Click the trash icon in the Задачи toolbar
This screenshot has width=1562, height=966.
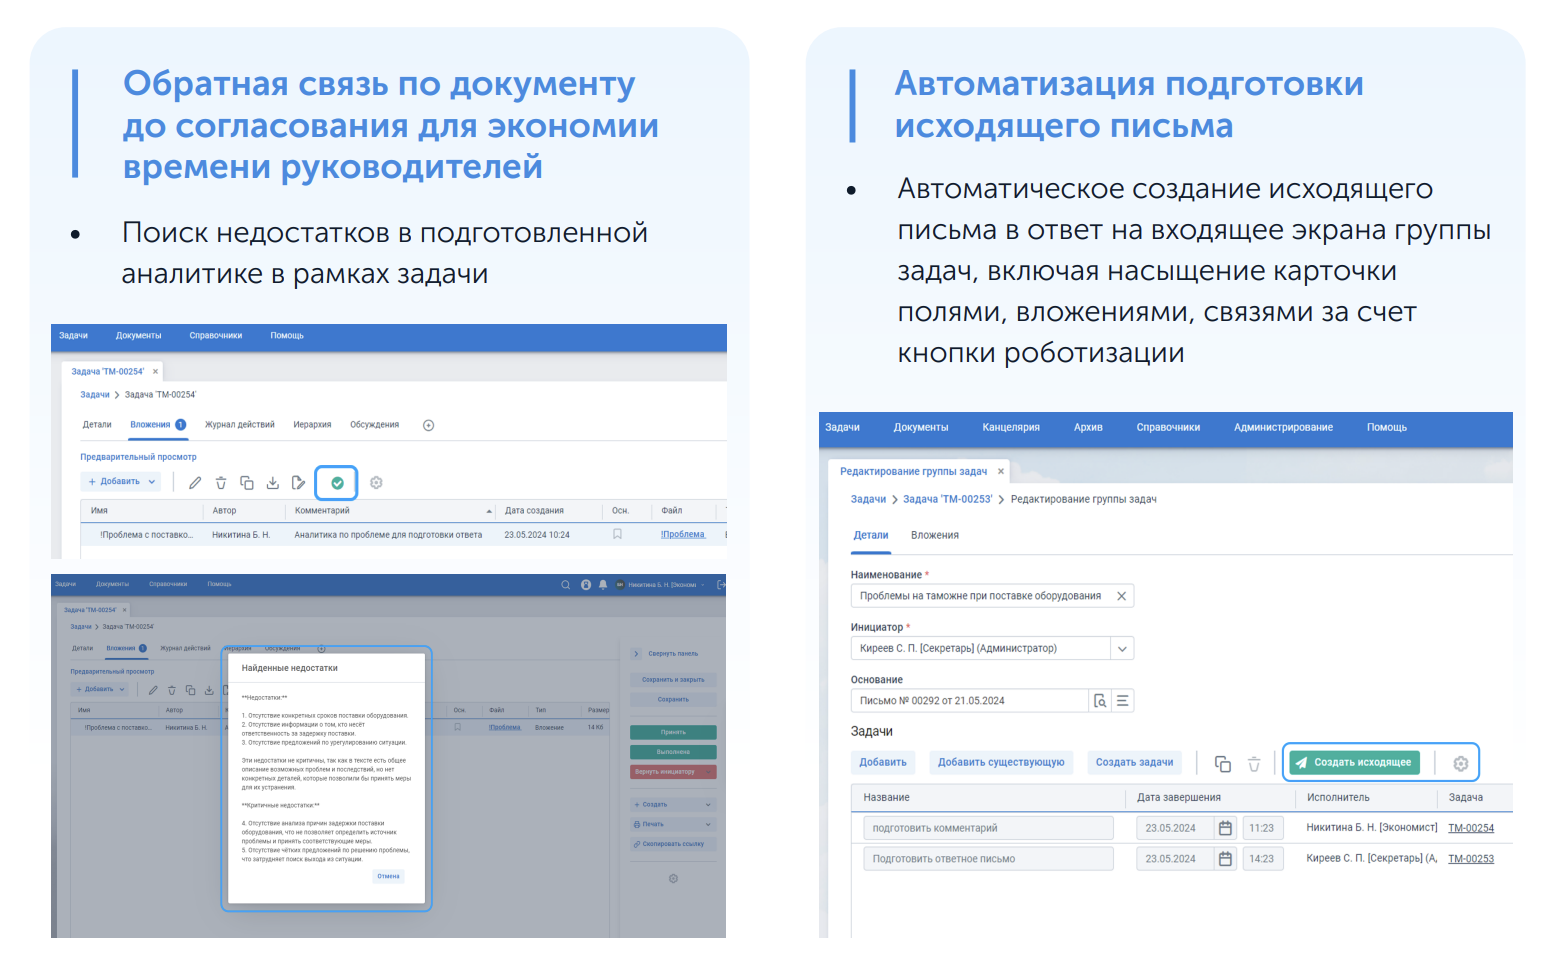[1254, 764]
